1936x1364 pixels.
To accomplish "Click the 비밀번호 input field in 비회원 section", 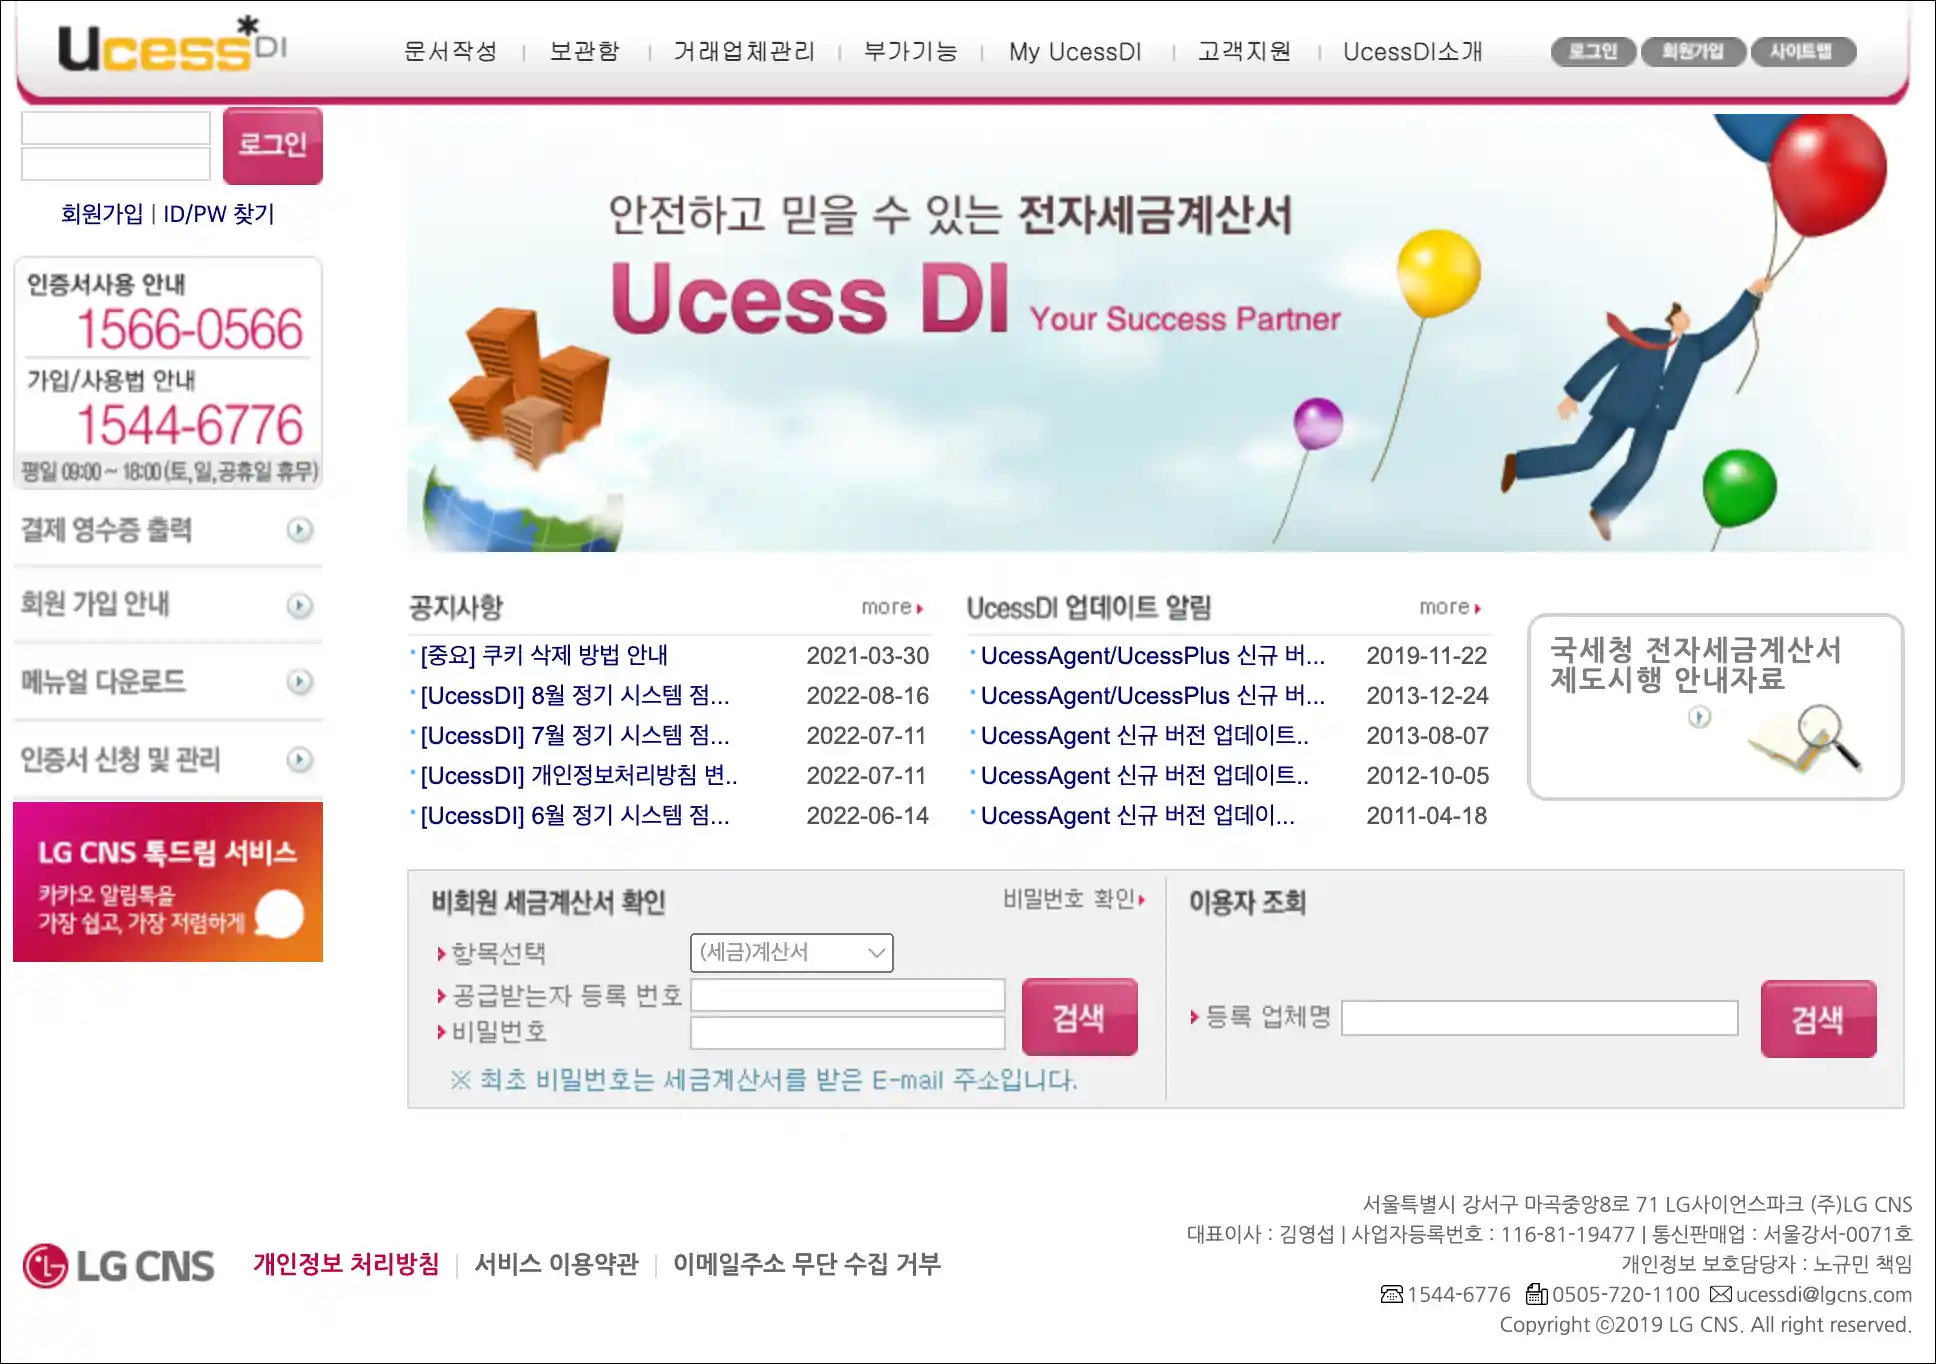I will tap(848, 1033).
